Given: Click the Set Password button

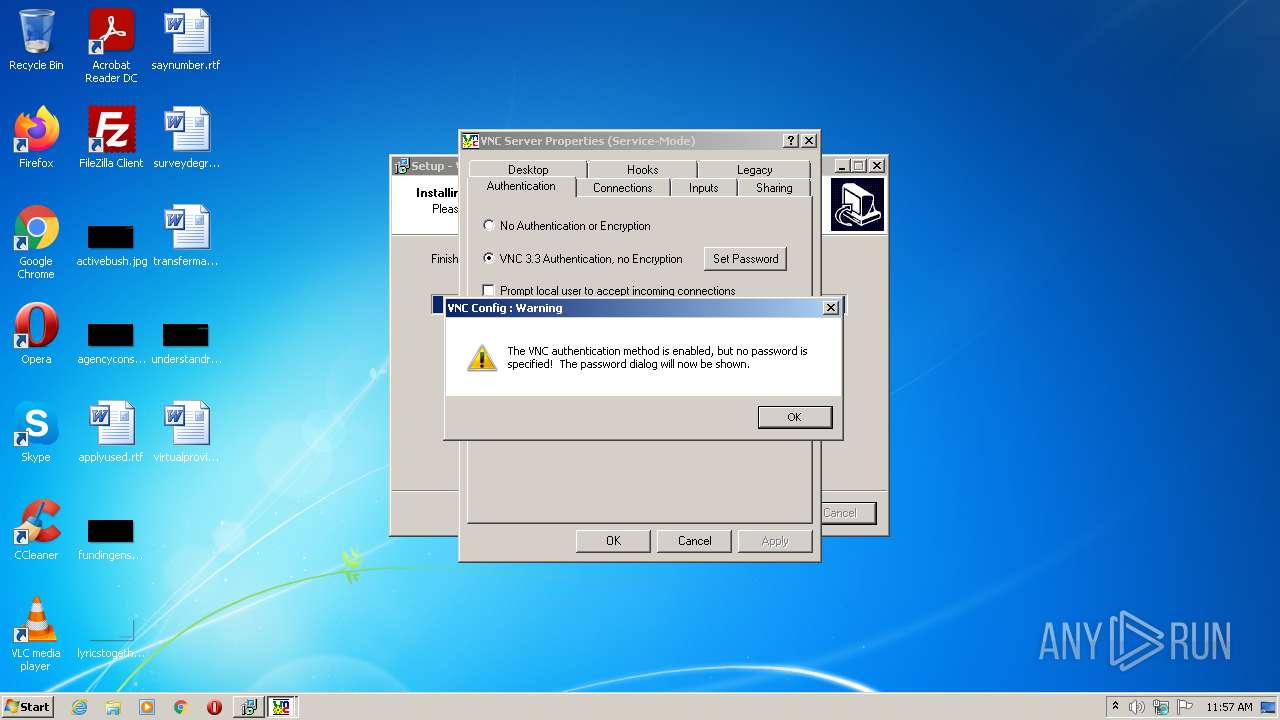Looking at the screenshot, I should click(x=745, y=259).
